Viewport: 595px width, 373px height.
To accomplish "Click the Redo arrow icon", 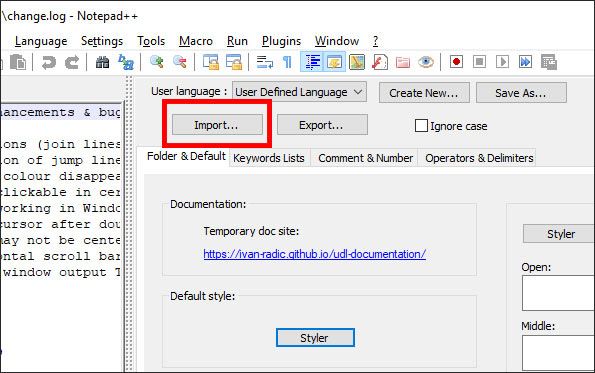I will click(x=72, y=62).
